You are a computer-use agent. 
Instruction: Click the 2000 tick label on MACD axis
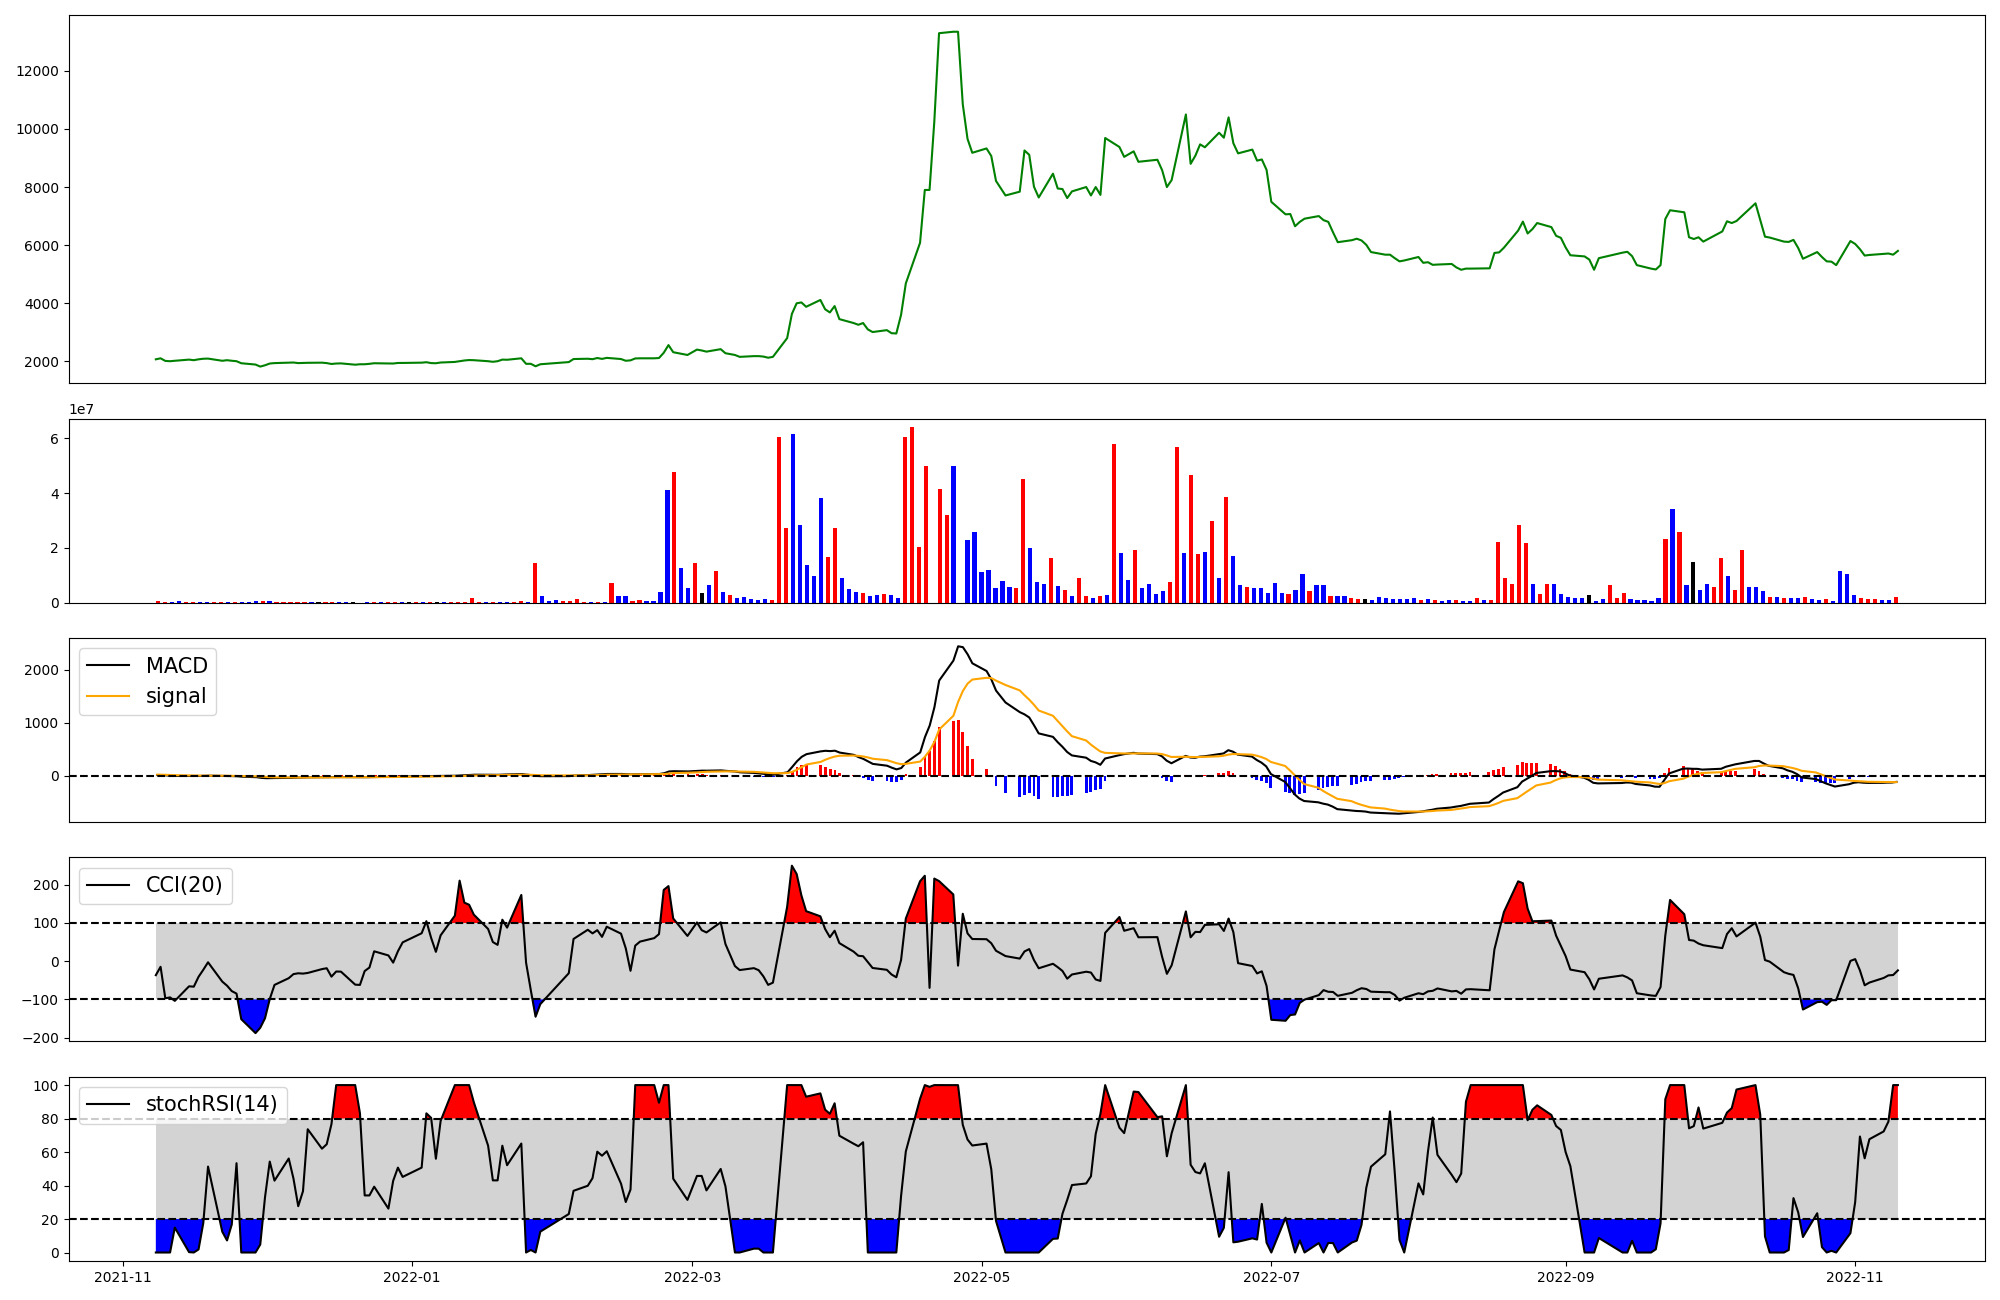point(40,670)
